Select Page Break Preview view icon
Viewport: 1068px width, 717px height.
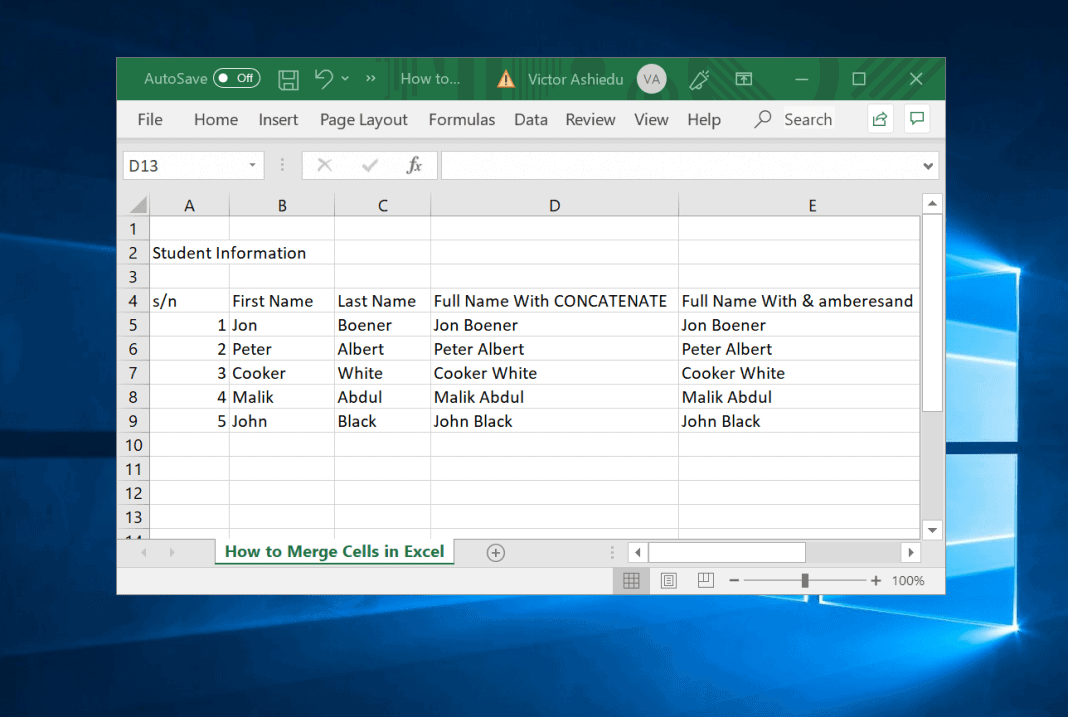705,580
